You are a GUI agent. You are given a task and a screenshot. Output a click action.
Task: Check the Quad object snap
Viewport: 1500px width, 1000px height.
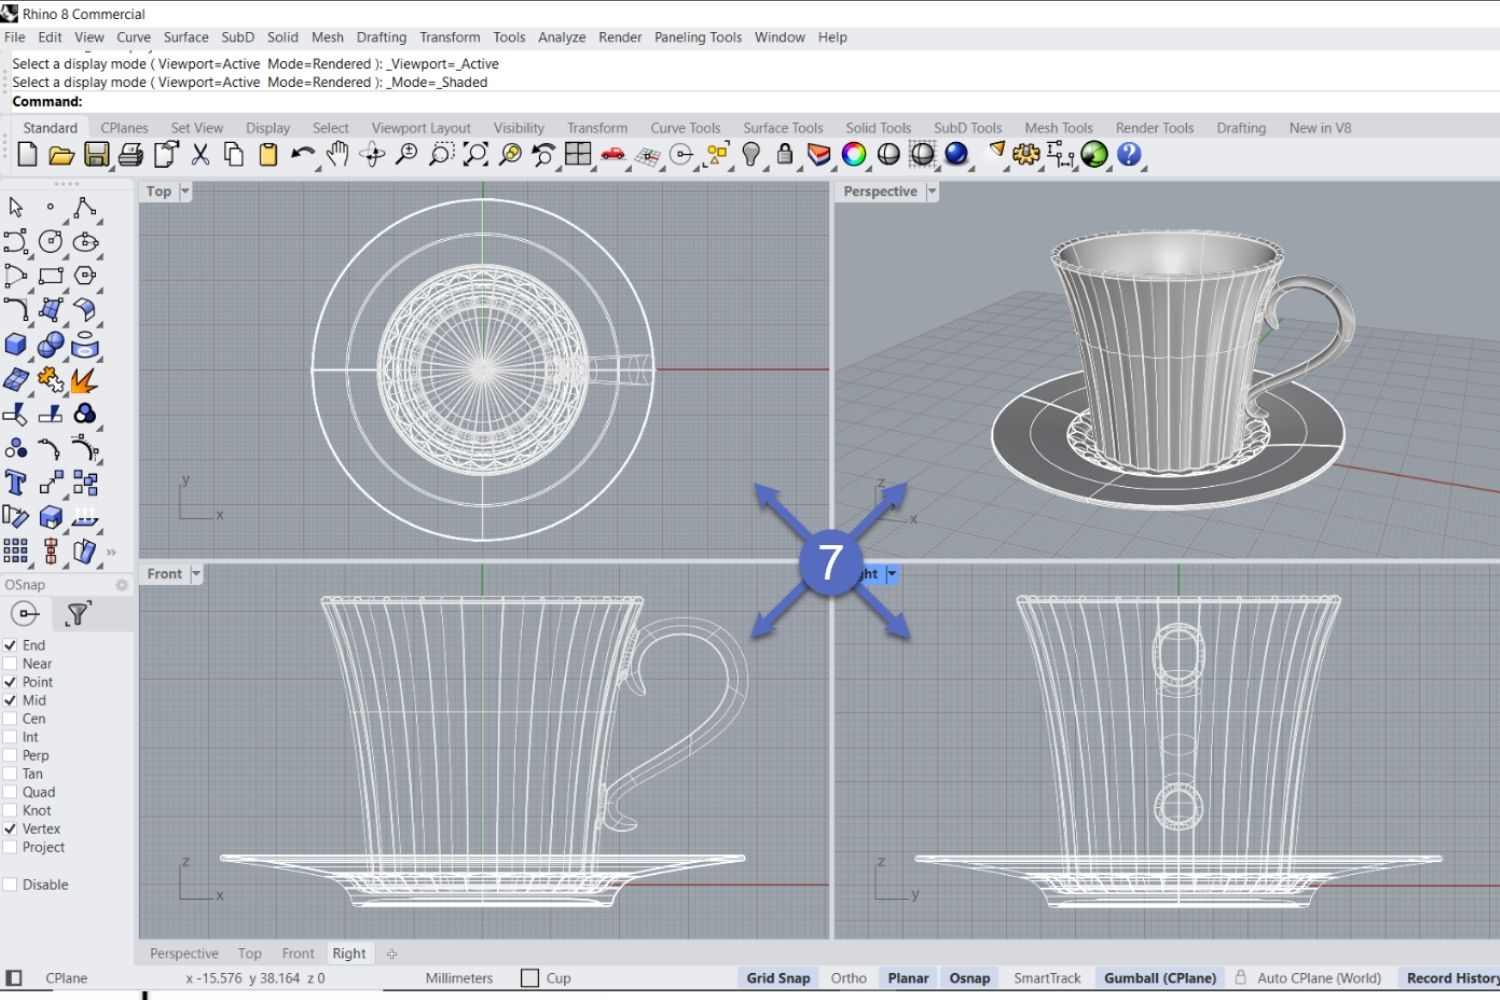click(10, 791)
